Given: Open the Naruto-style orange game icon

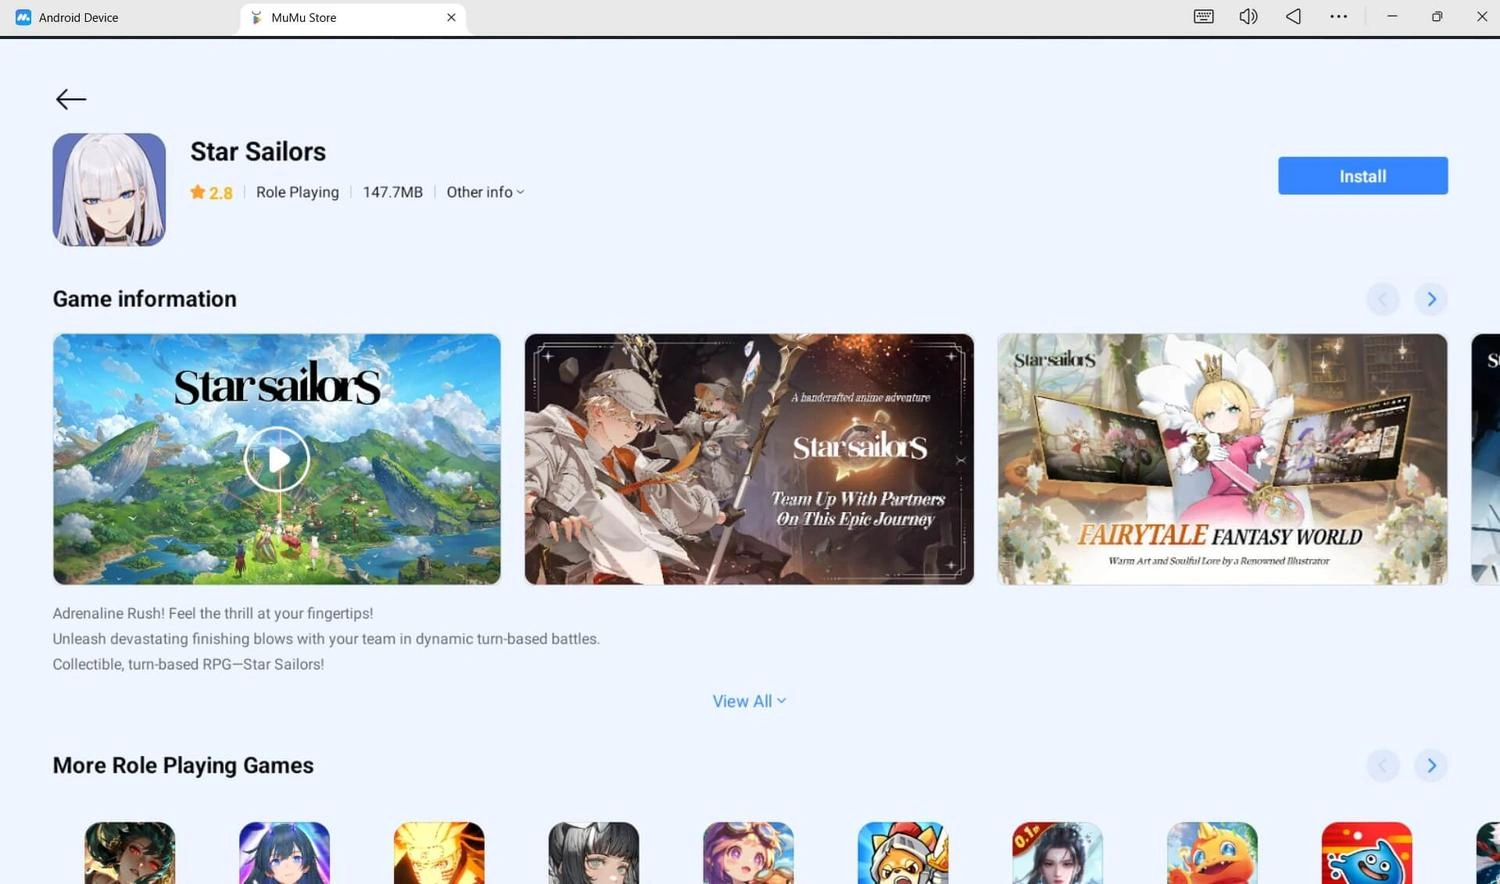Looking at the screenshot, I should (x=439, y=853).
